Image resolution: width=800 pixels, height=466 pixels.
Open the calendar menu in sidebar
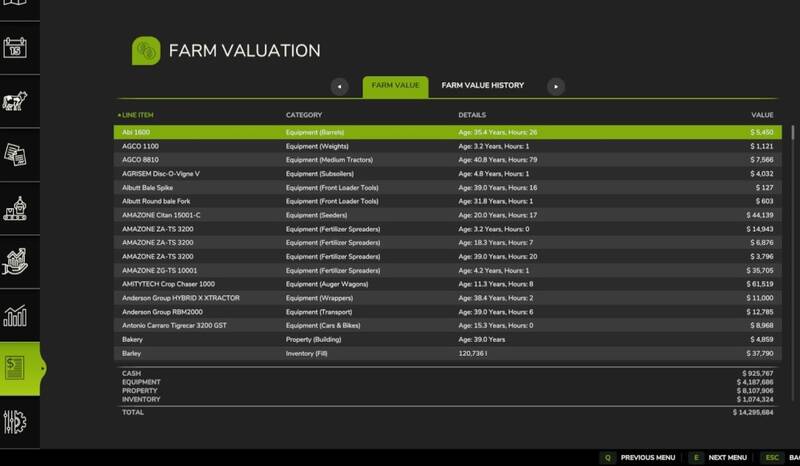(x=17, y=47)
